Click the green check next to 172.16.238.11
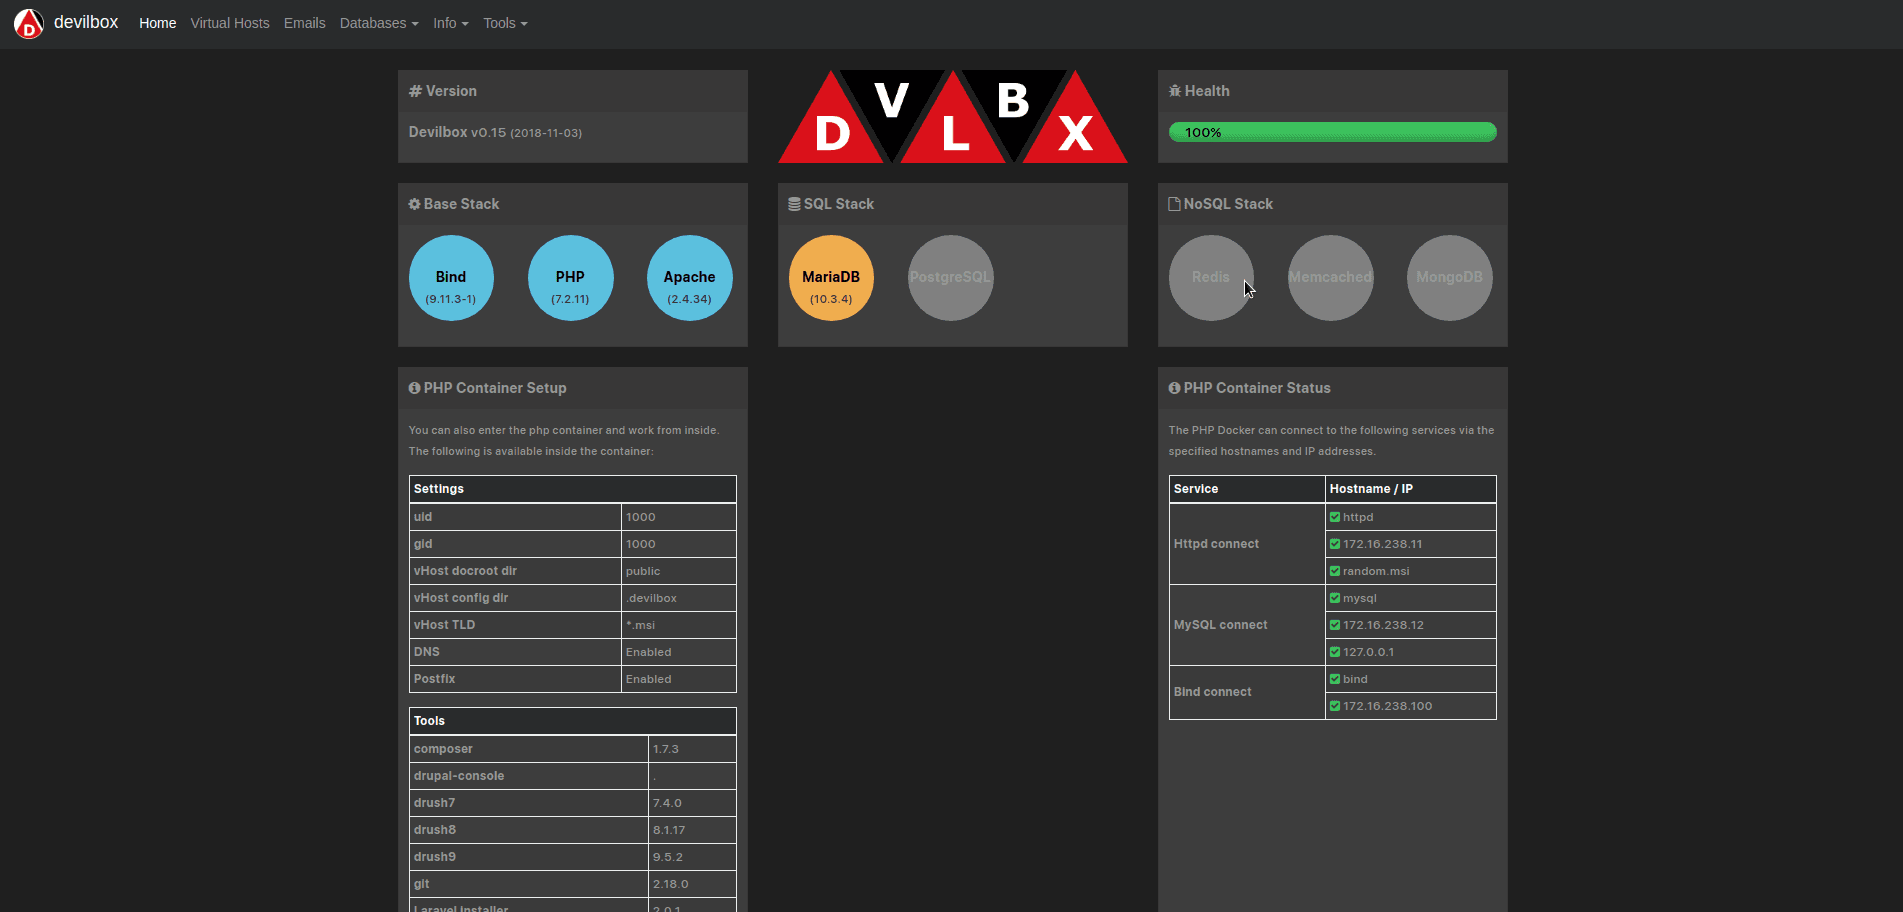The width and height of the screenshot is (1903, 912). pyautogui.click(x=1335, y=544)
